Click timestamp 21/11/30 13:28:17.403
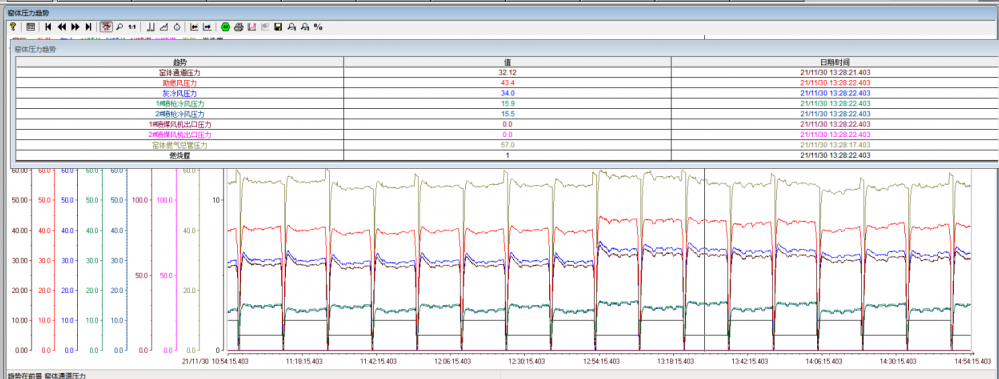The image size is (999, 379). tap(835, 145)
